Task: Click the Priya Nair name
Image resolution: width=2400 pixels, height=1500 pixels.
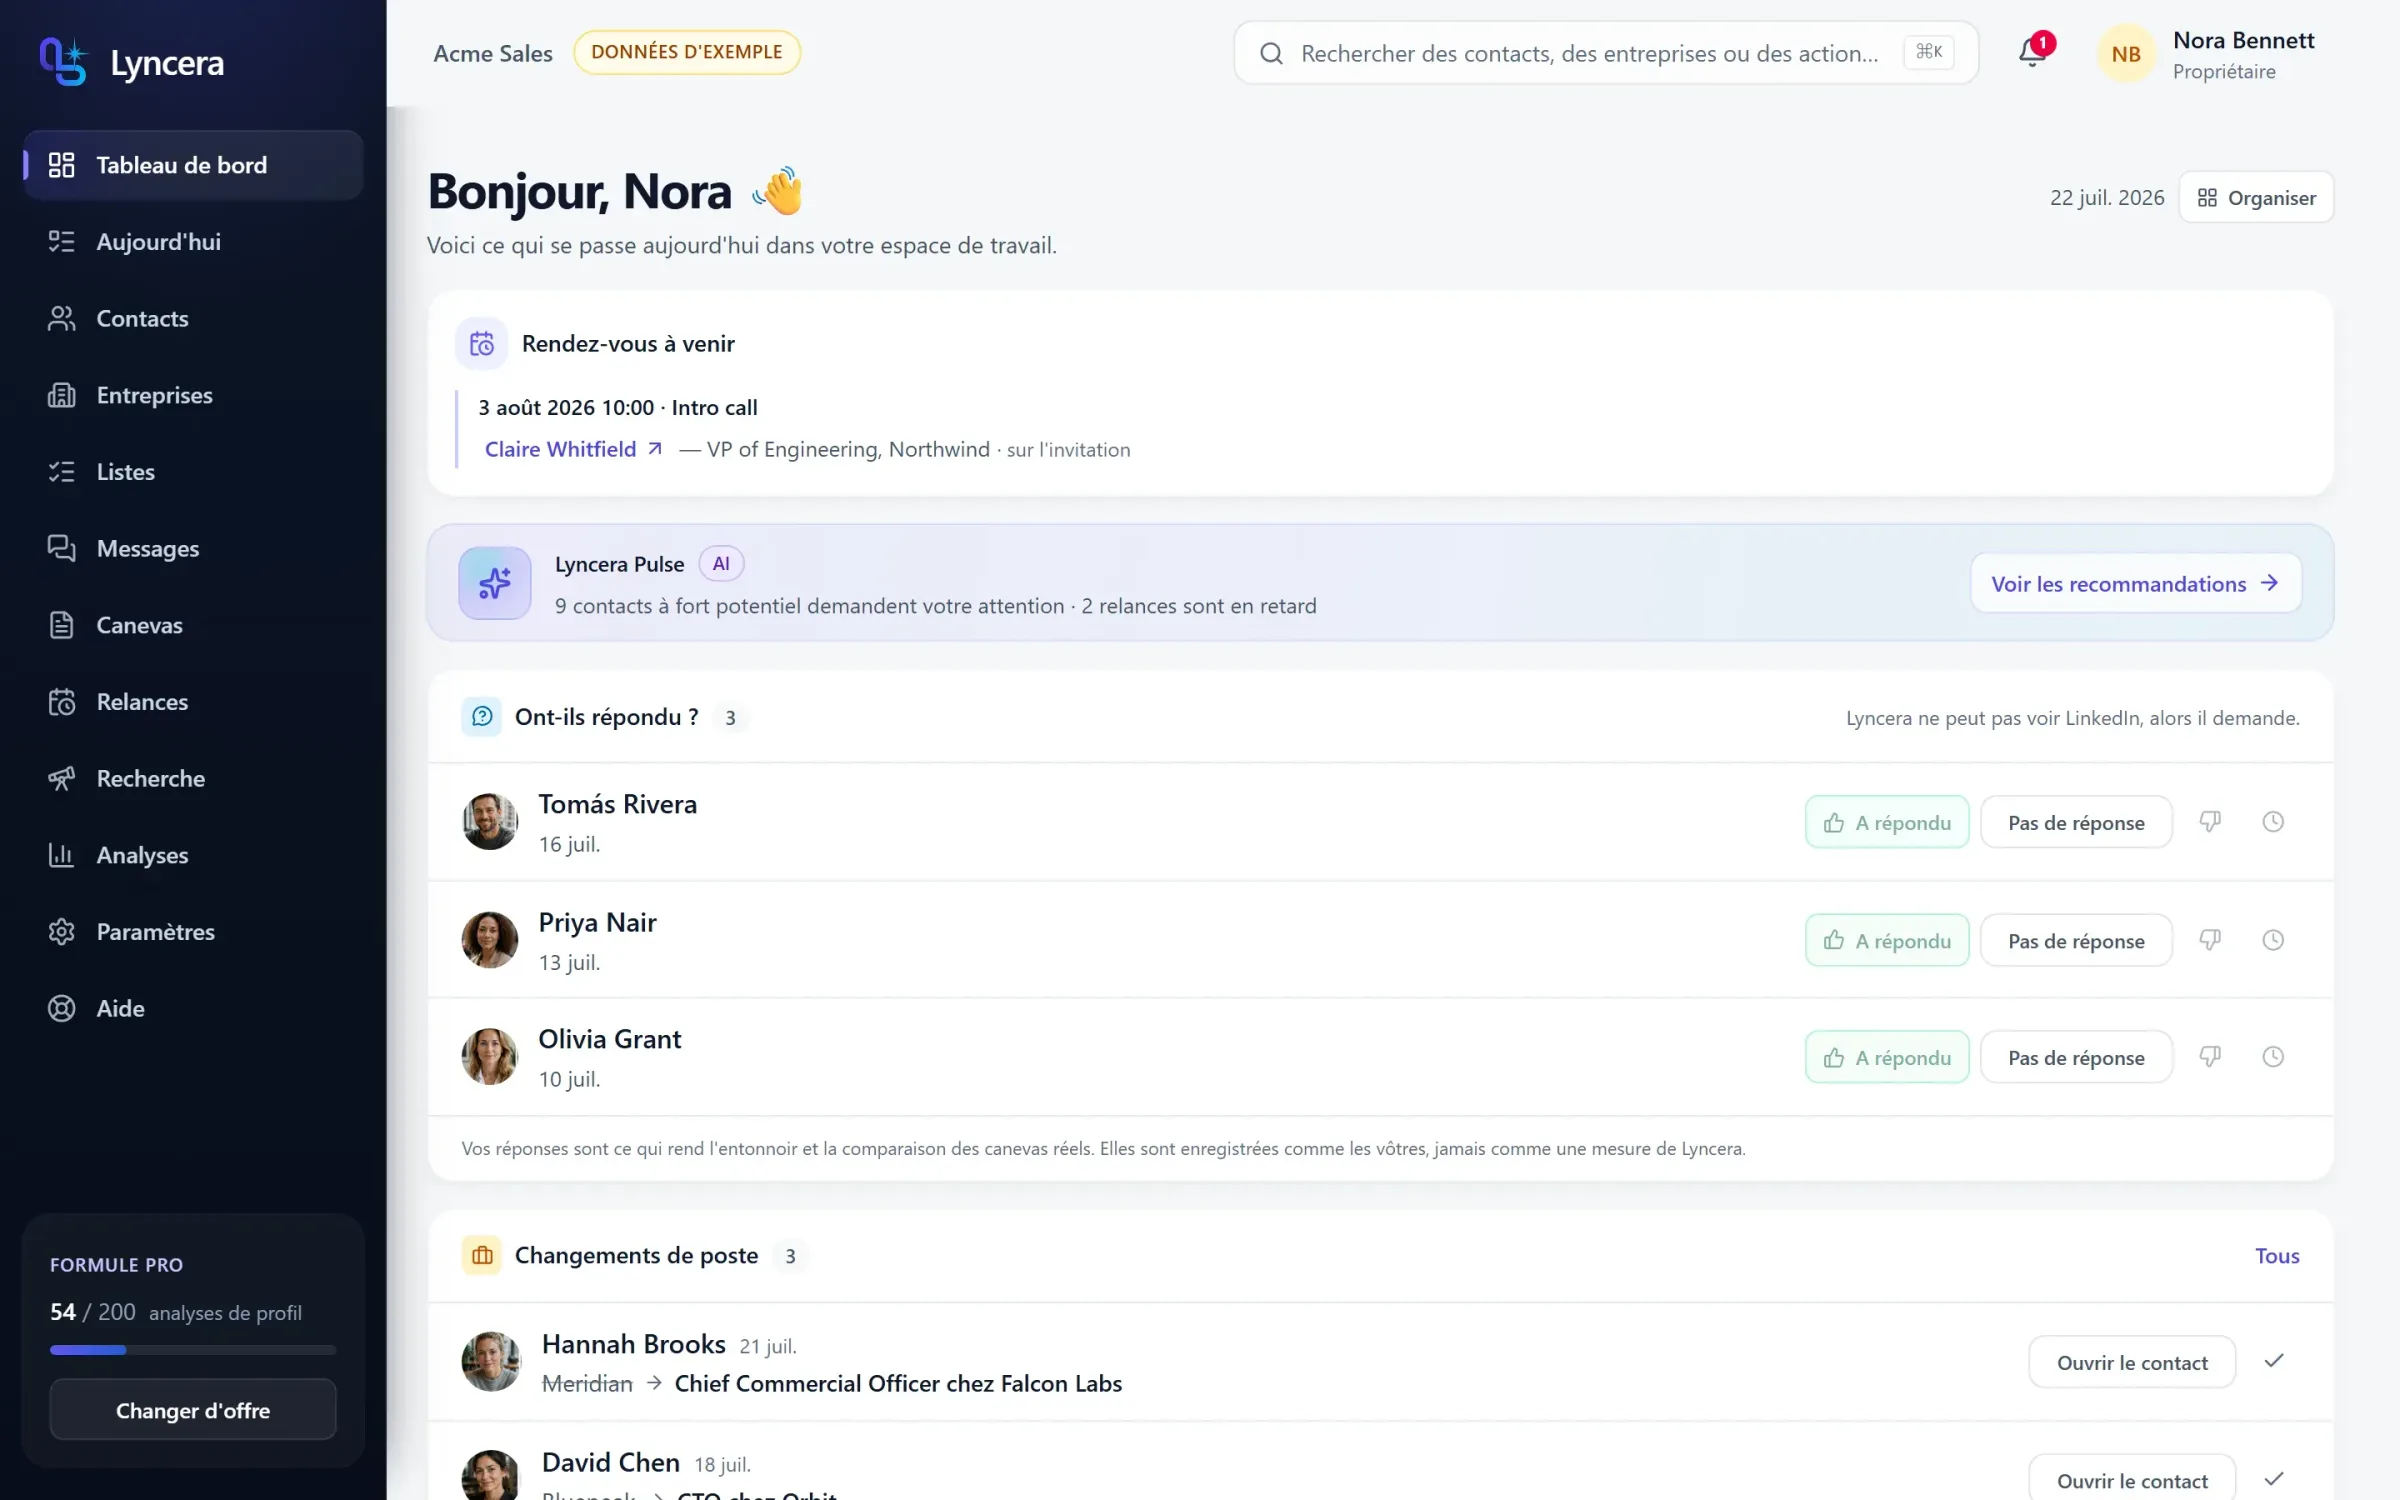Action: pos(598,922)
